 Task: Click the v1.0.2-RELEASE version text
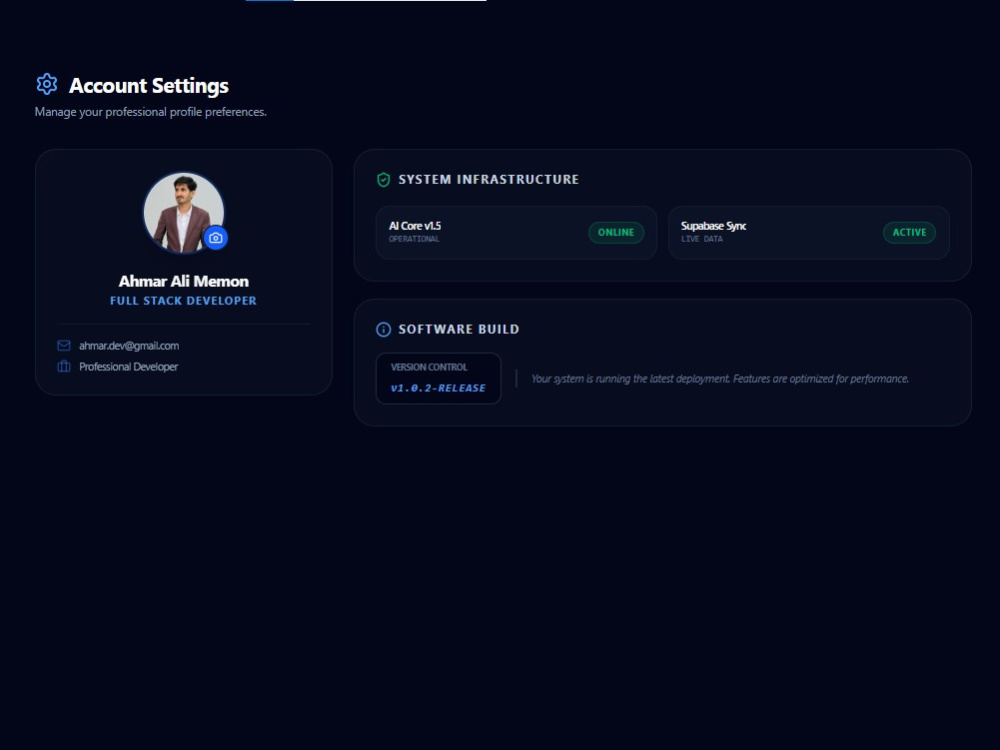pos(438,388)
